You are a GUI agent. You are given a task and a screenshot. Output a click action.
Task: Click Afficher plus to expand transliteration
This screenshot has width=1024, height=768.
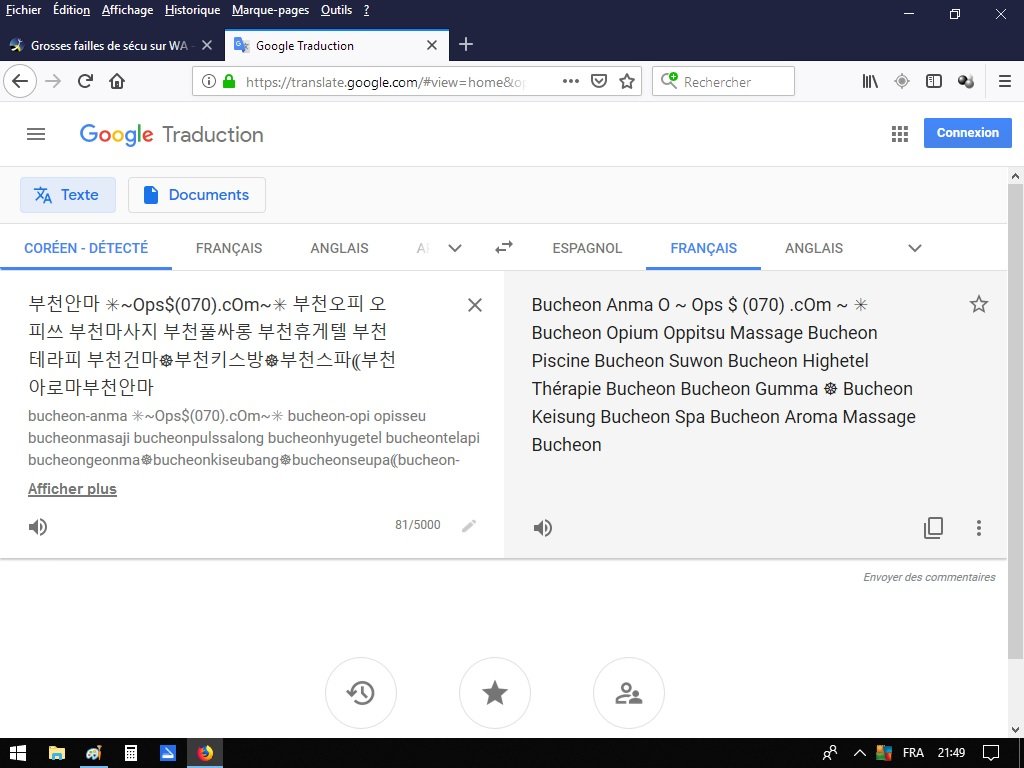[72, 488]
